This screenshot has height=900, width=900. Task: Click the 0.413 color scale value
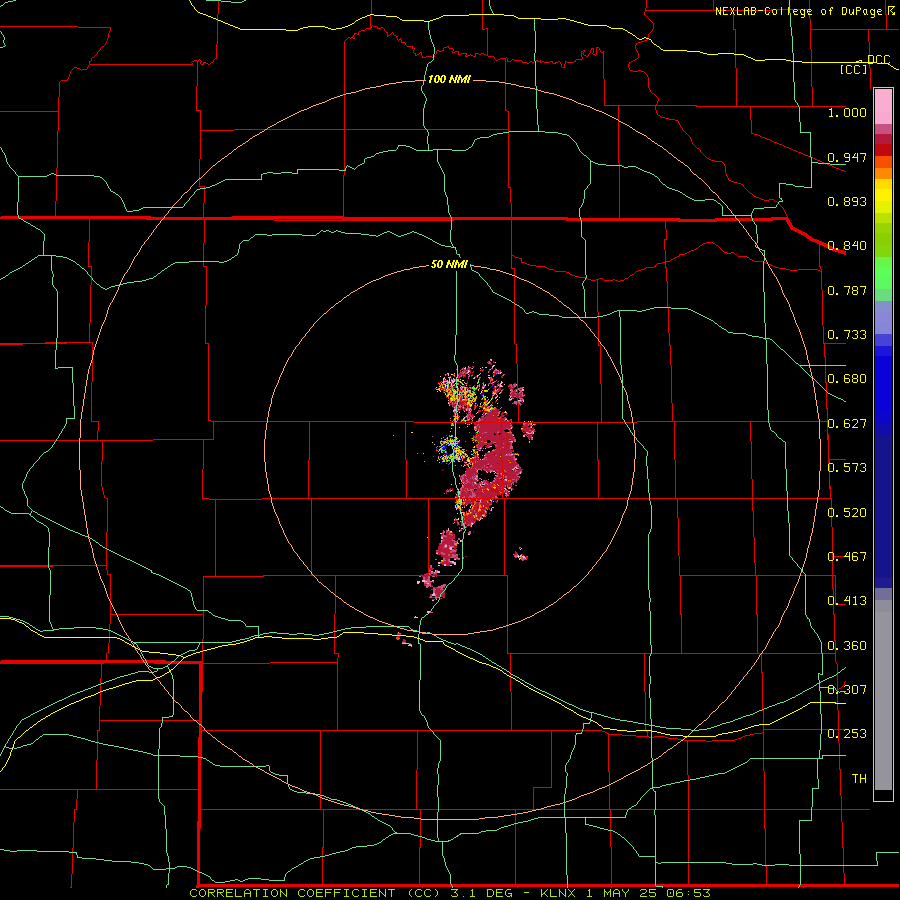847,601
